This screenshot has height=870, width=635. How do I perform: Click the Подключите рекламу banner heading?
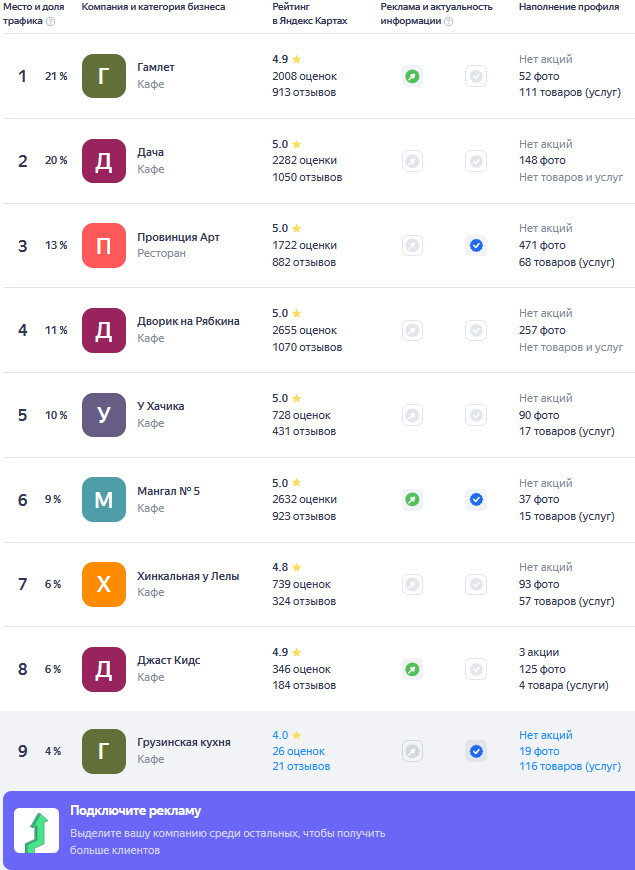(135, 811)
